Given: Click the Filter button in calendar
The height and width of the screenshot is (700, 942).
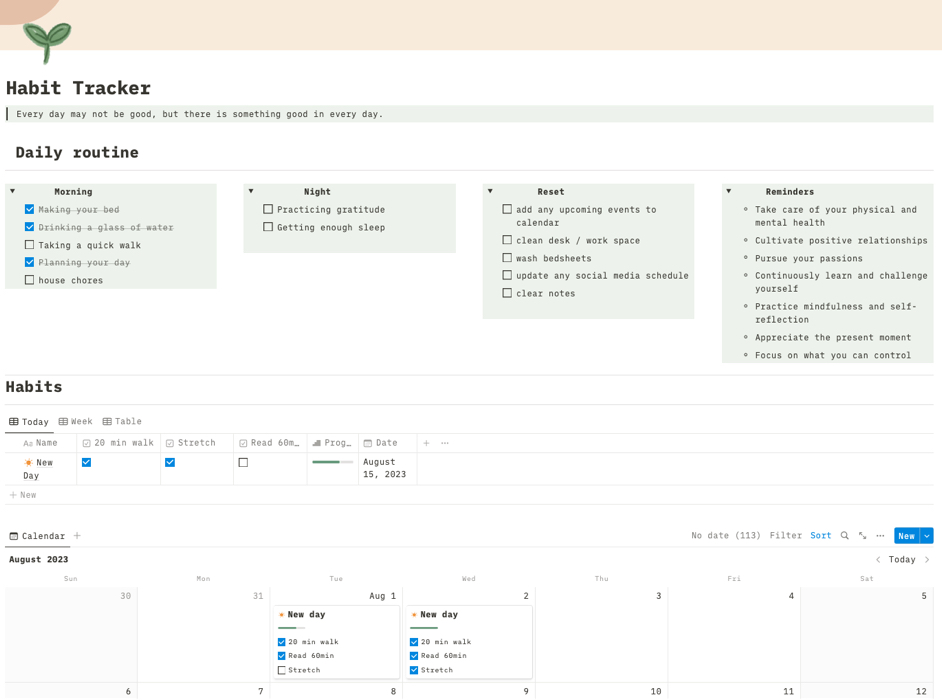Looking at the screenshot, I should coord(785,536).
